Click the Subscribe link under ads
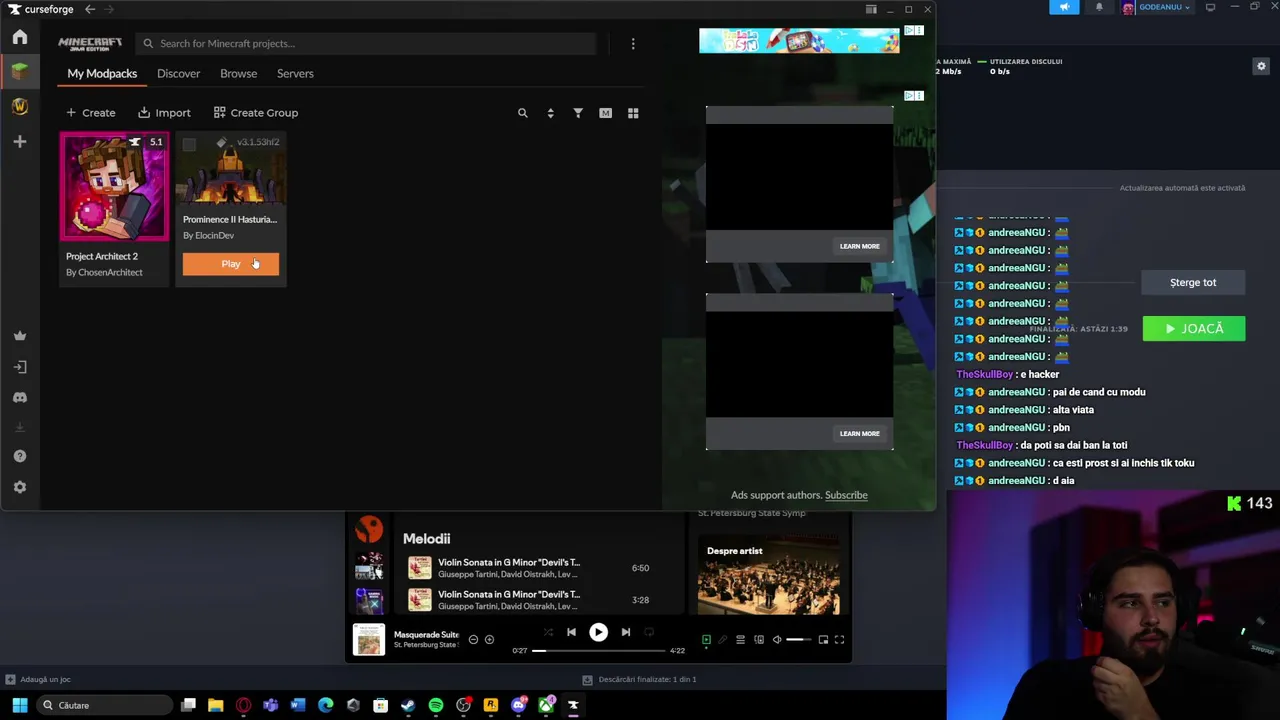 846,495
